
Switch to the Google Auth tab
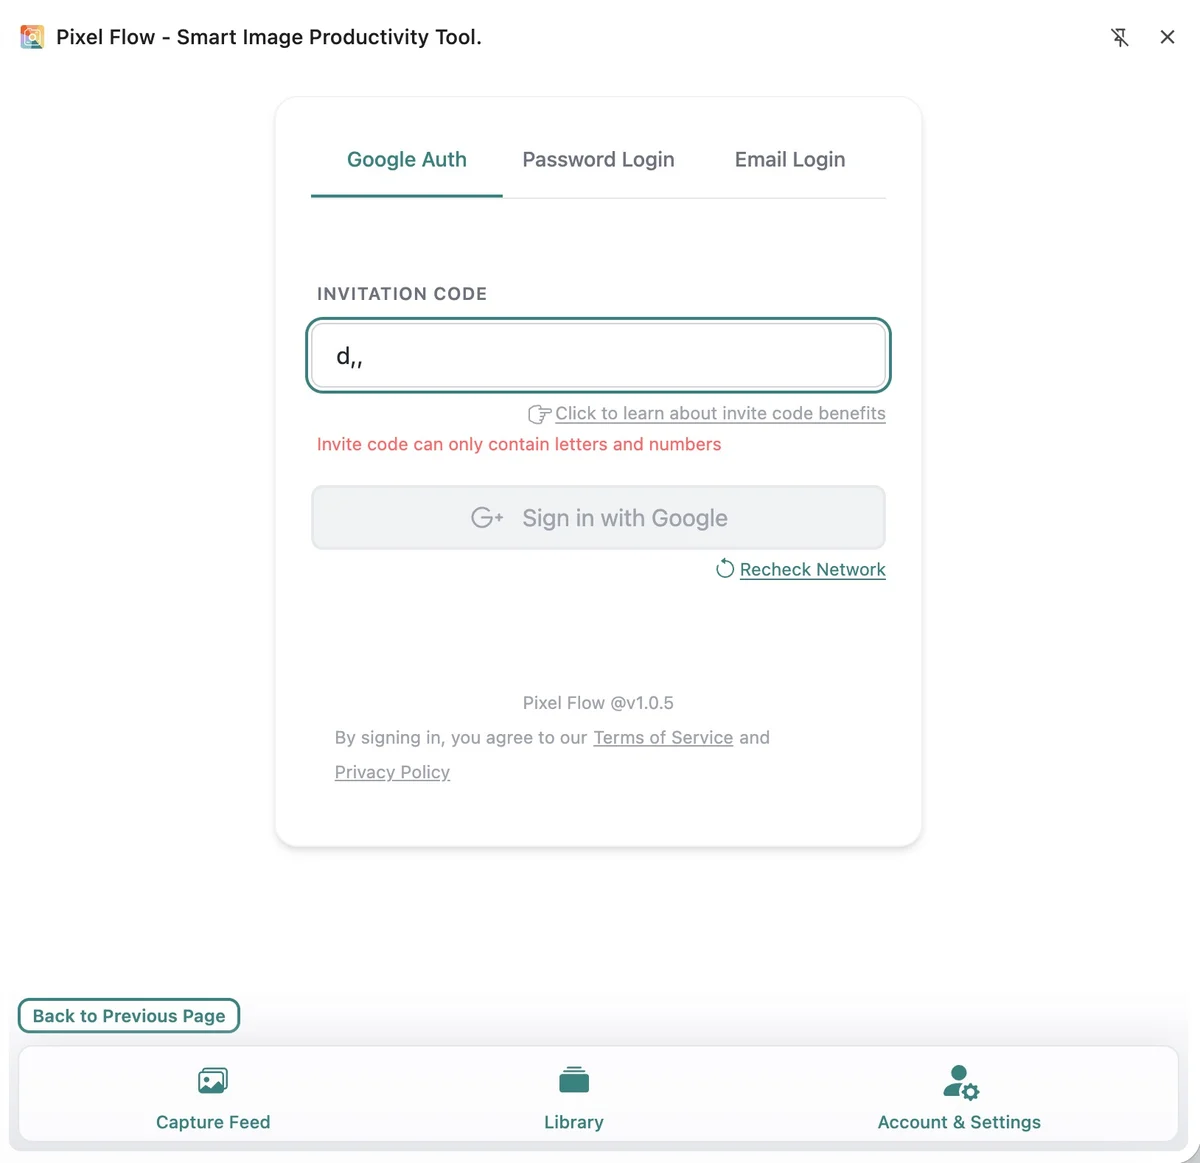coord(407,160)
